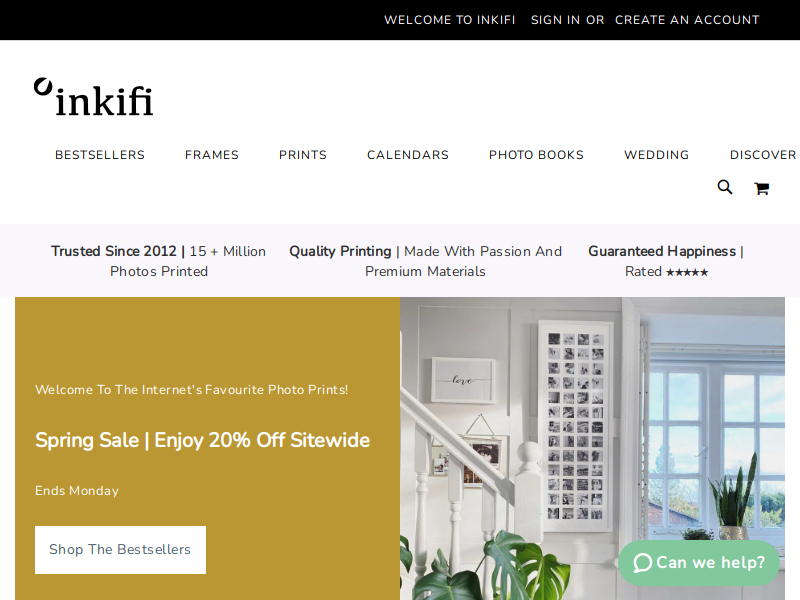Open the shopping cart icon
The height and width of the screenshot is (600, 800).
[x=762, y=188]
